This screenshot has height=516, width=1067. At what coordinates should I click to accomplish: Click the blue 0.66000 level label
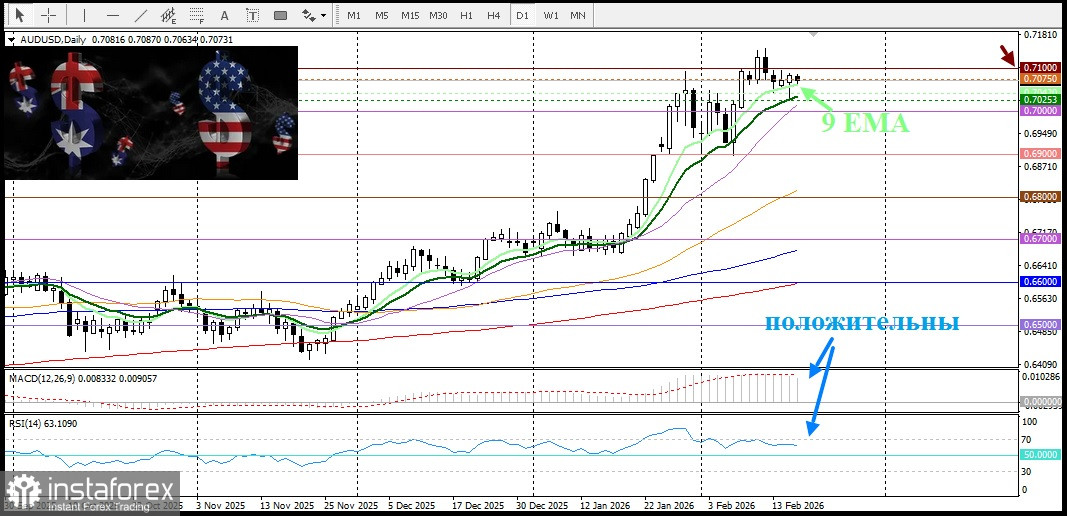point(1040,282)
